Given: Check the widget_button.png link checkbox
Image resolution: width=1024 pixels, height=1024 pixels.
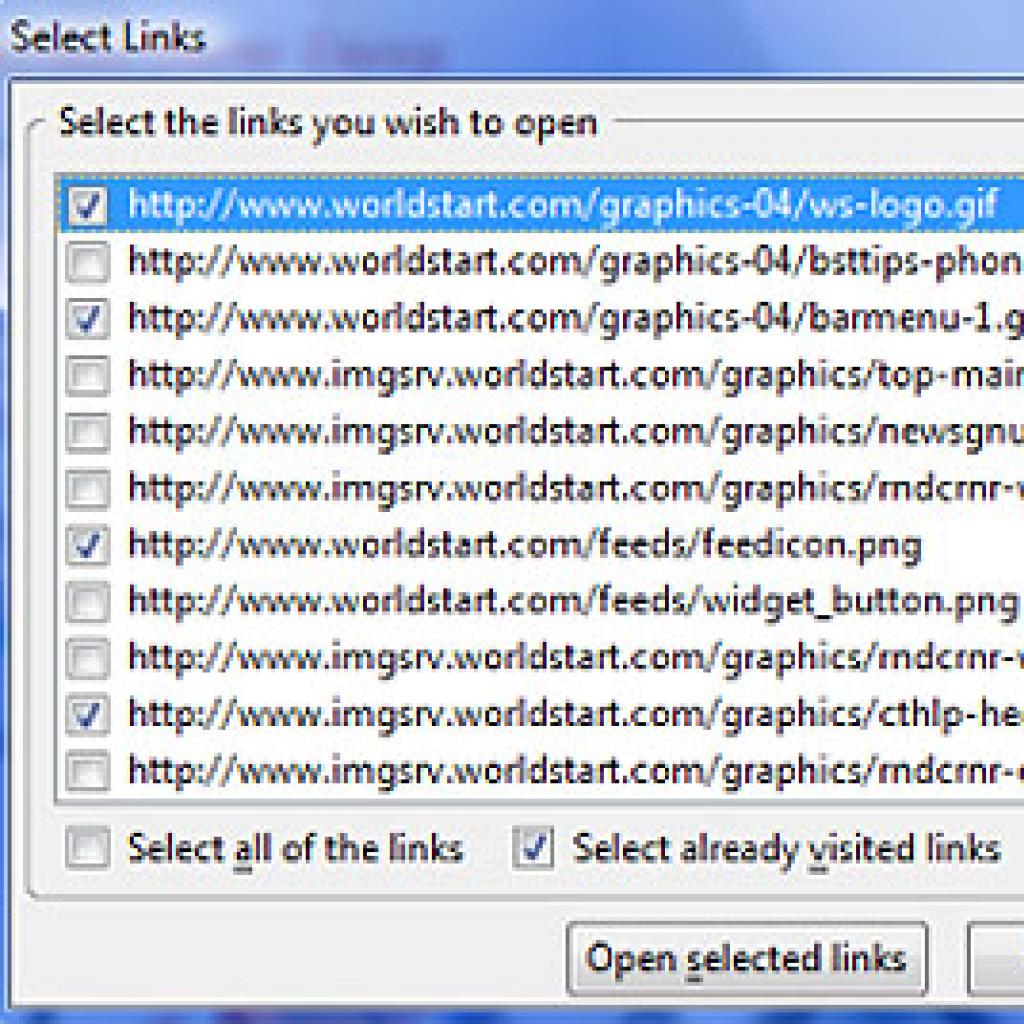Looking at the screenshot, I should point(88,602).
